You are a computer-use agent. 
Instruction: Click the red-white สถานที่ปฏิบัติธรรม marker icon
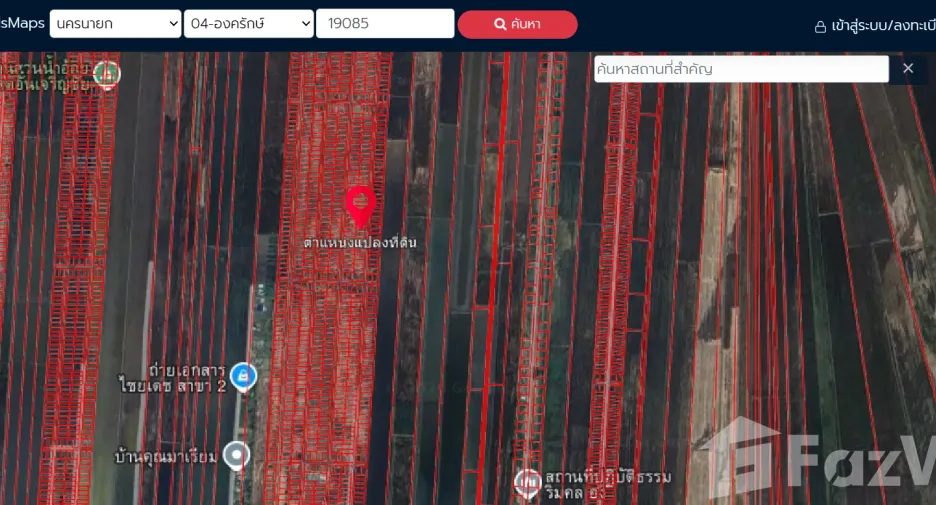click(x=528, y=482)
